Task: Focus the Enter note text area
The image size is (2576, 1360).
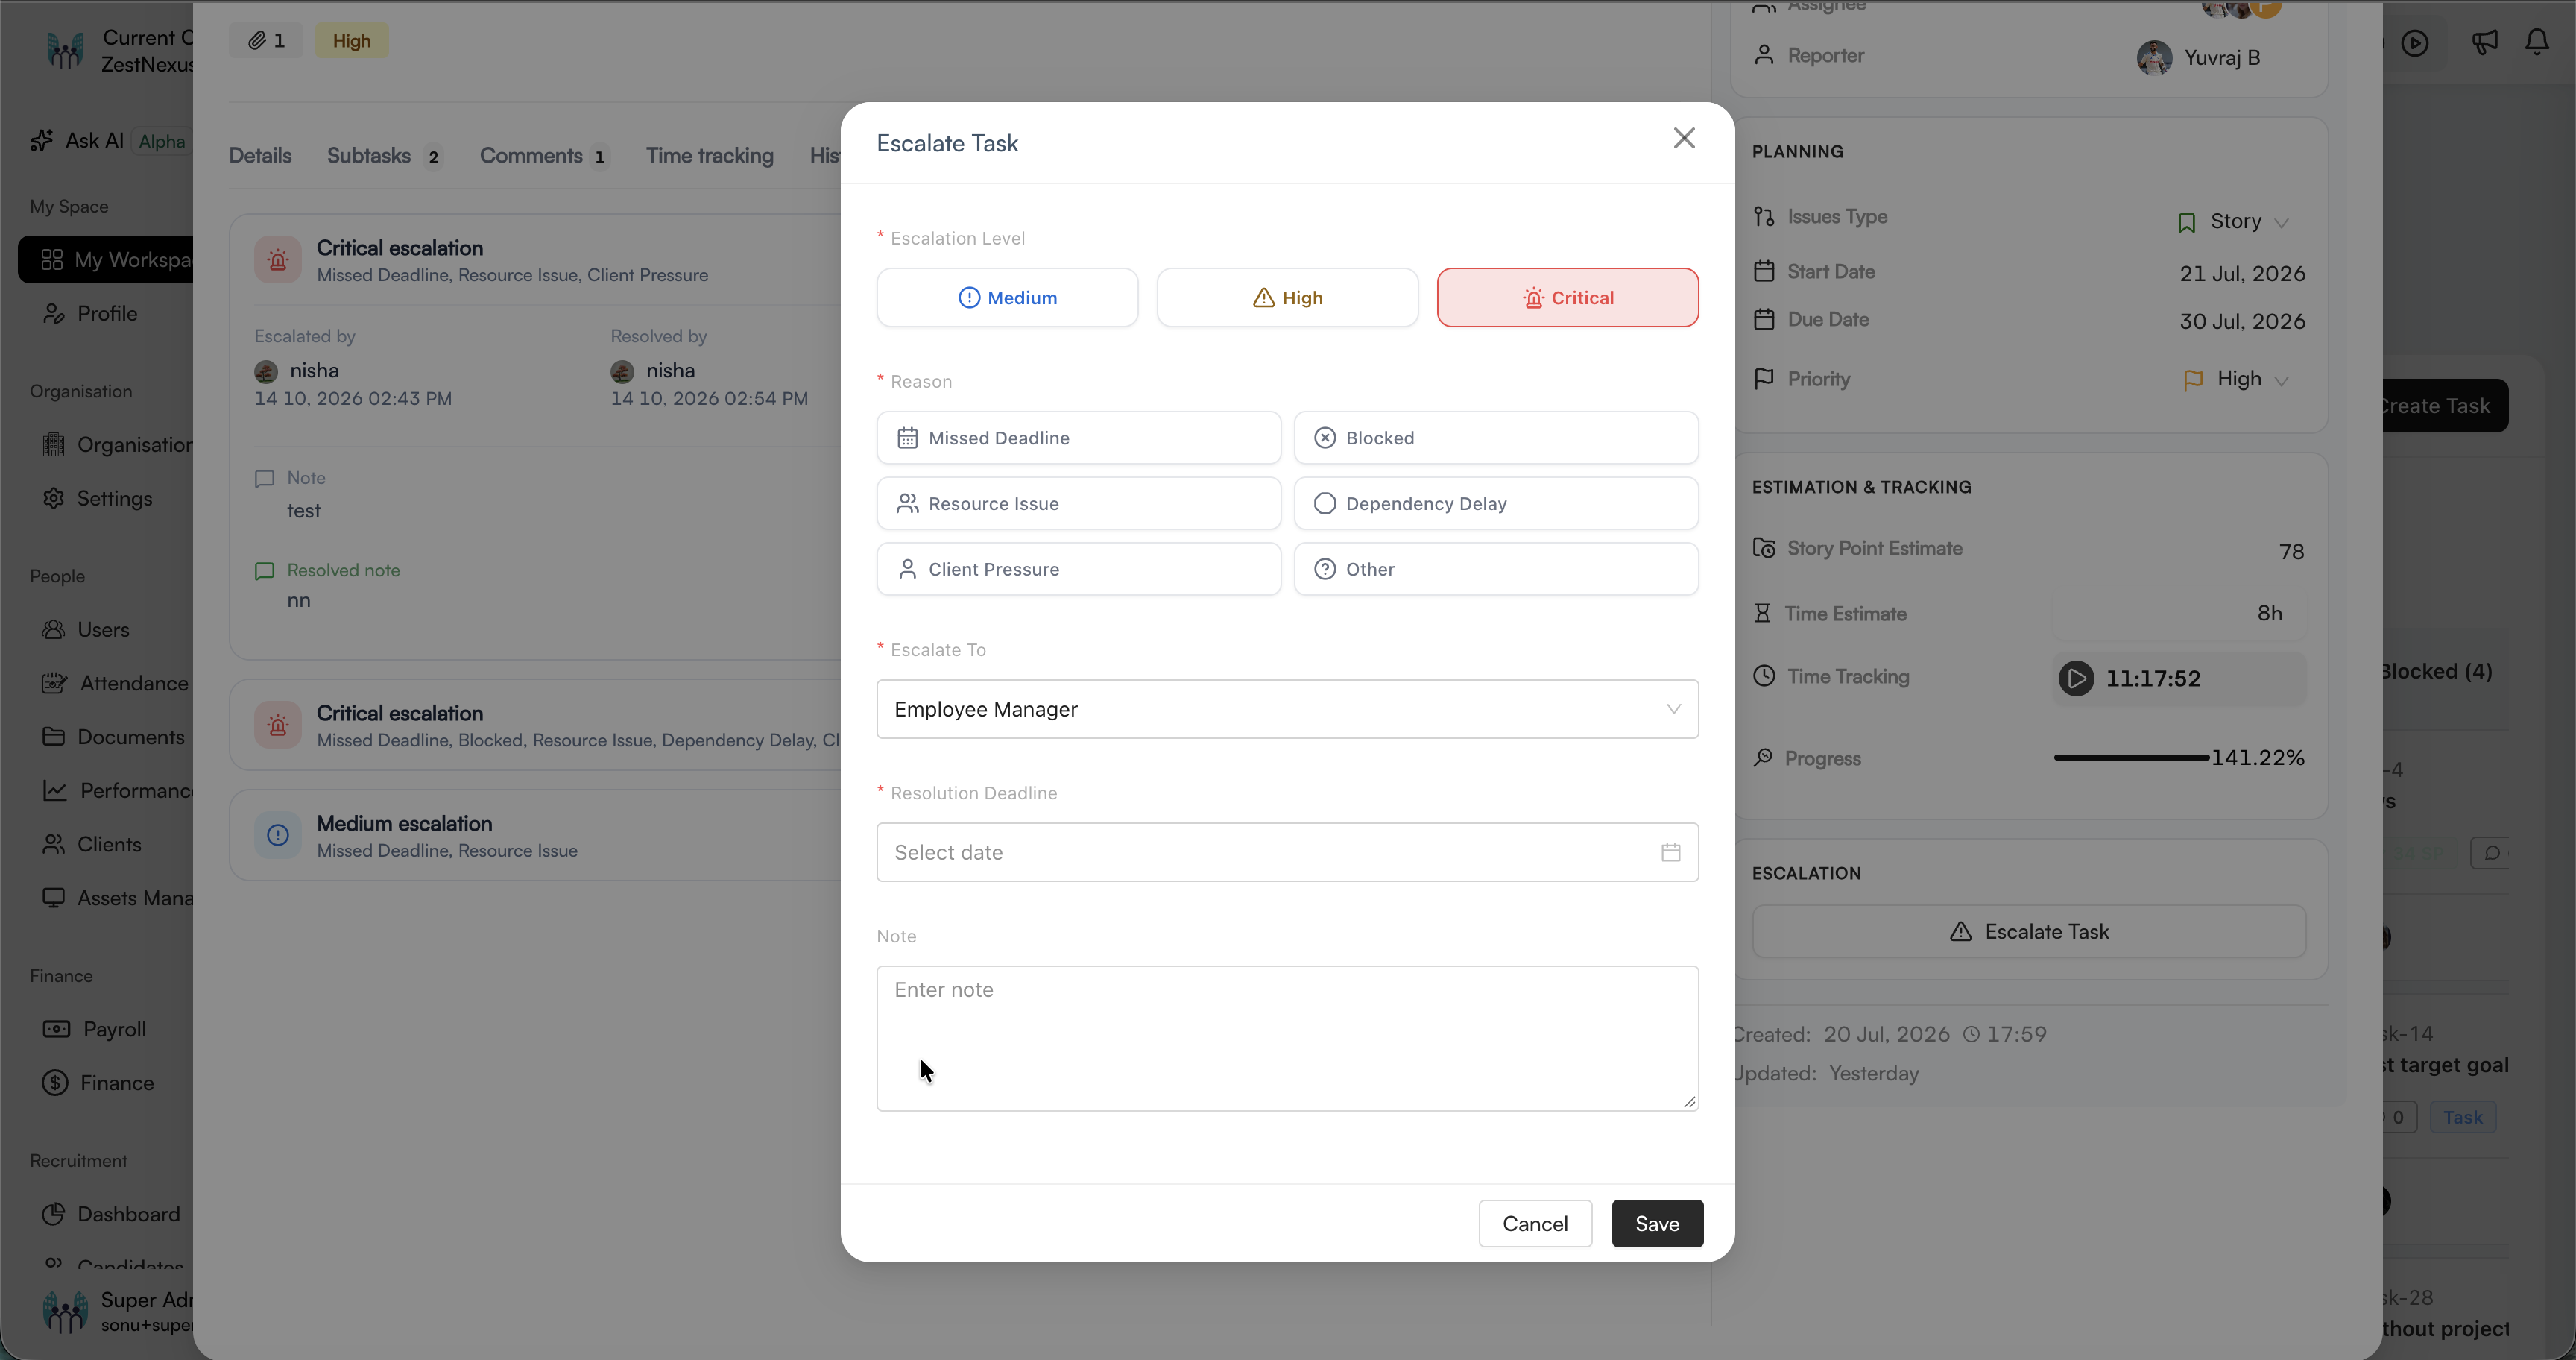Action: pos(1287,1038)
